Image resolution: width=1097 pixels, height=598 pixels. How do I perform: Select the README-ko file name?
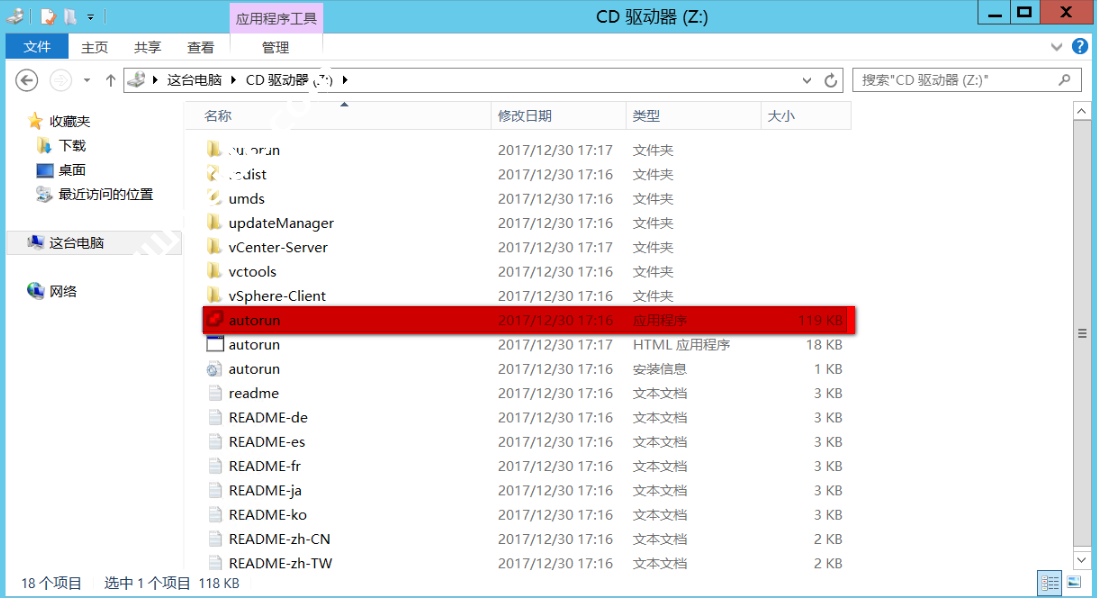point(267,515)
